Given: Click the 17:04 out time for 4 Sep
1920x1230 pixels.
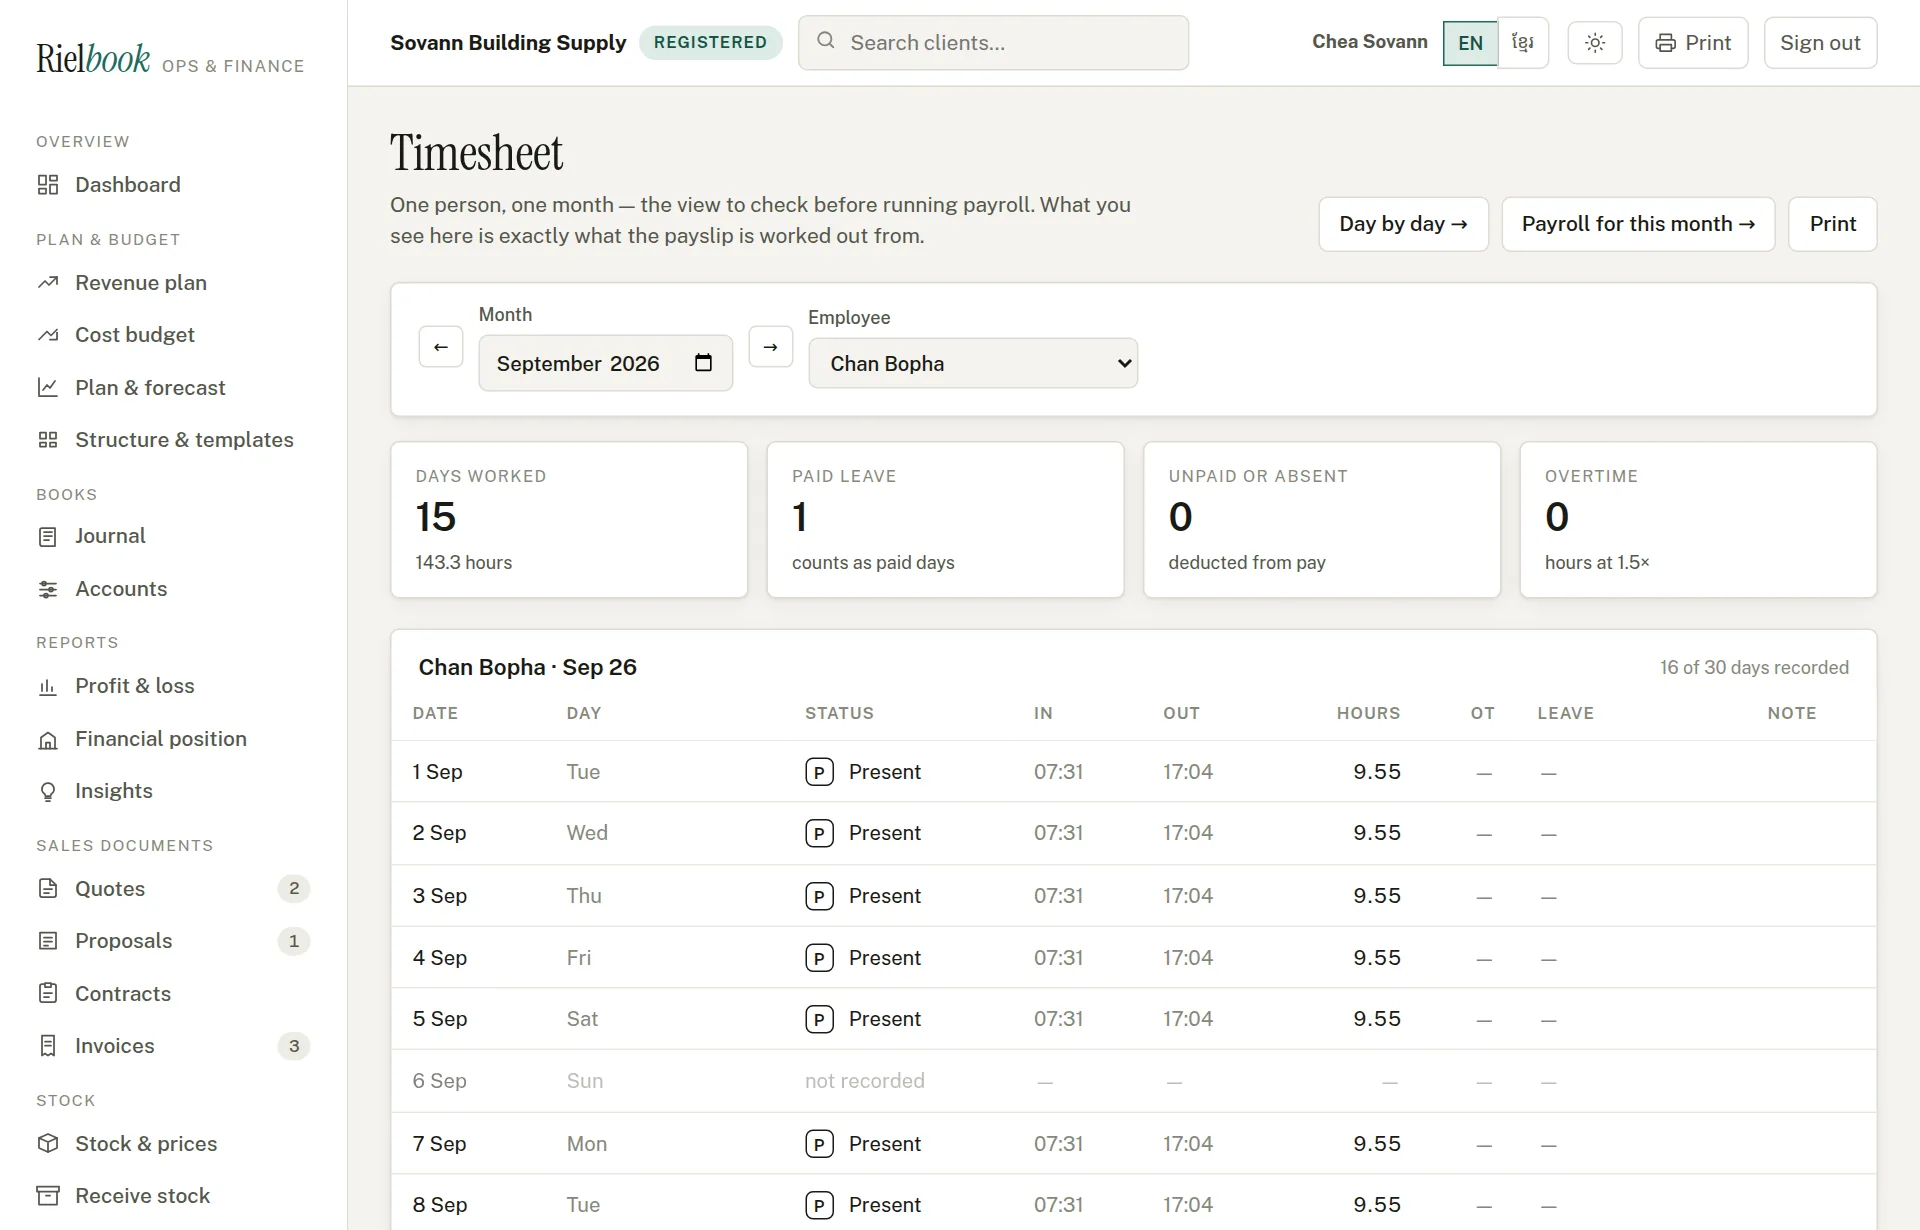Looking at the screenshot, I should coord(1188,958).
